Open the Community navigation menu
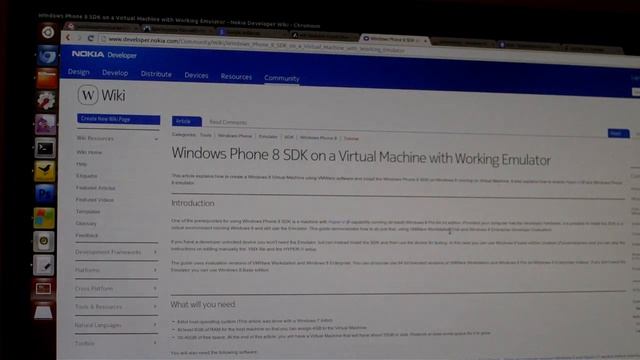 [x=282, y=78]
